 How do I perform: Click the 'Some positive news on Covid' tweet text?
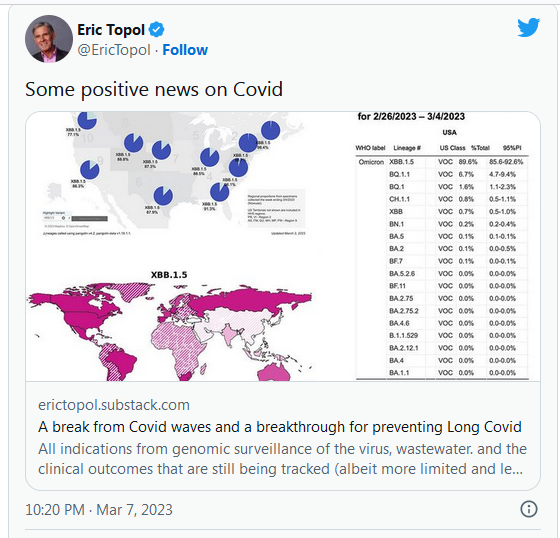(154, 89)
